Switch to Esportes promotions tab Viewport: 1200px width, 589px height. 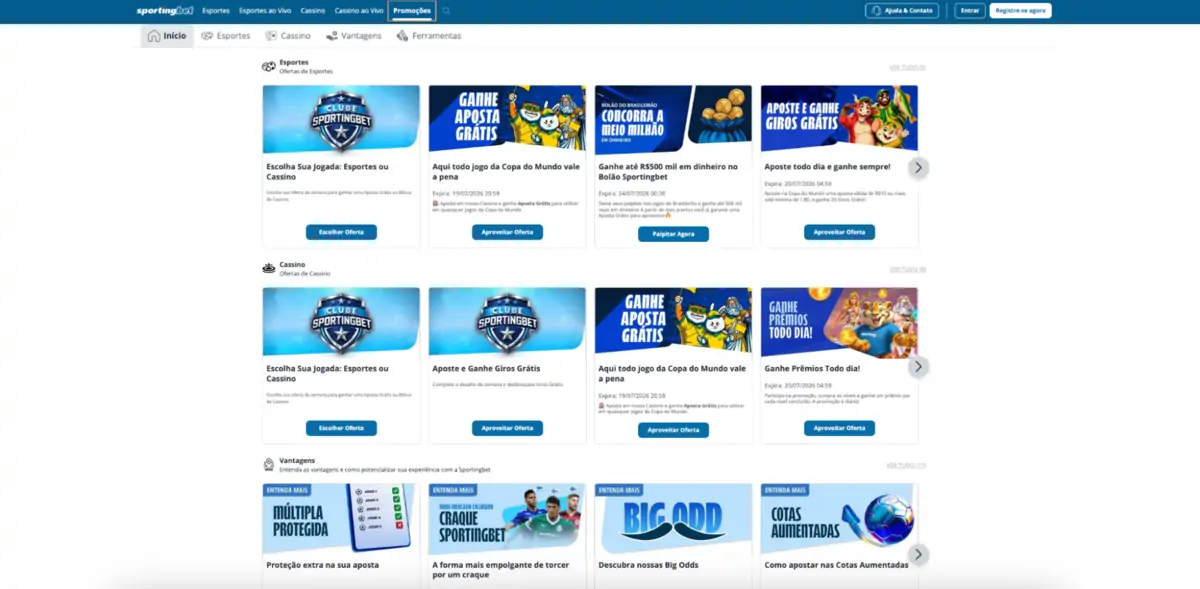226,36
